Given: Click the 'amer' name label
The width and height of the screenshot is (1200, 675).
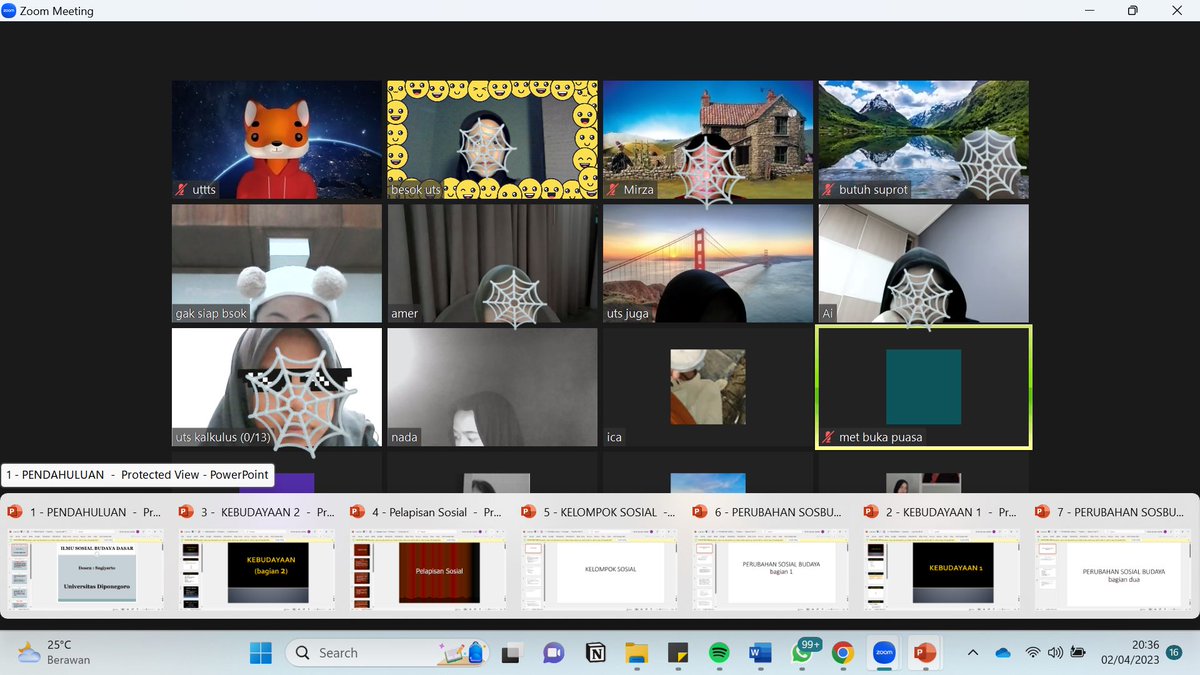Looking at the screenshot, I should coord(405,313).
